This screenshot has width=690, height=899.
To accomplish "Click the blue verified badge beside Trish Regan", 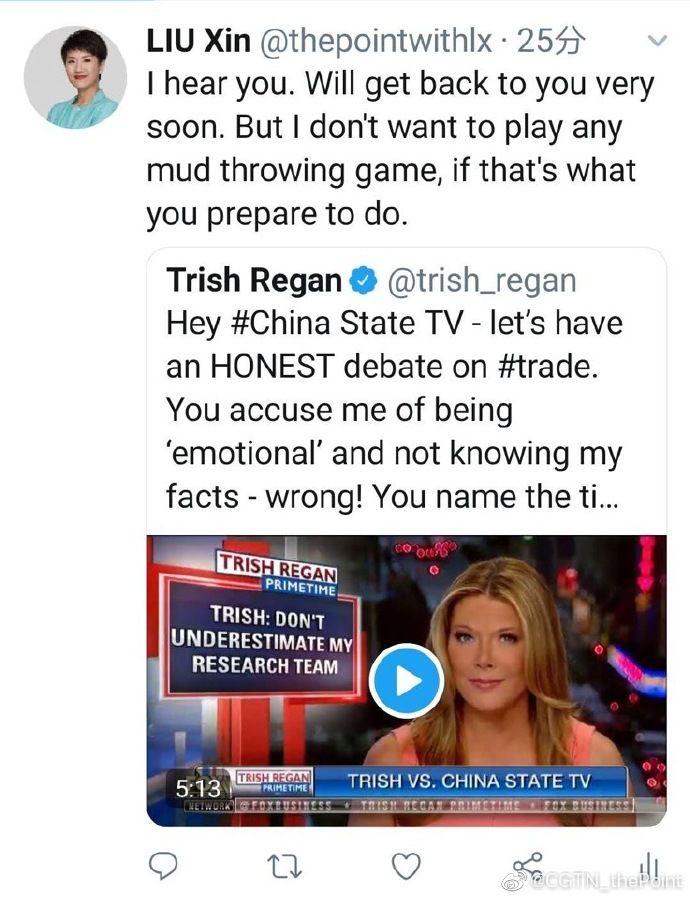I will (360, 281).
